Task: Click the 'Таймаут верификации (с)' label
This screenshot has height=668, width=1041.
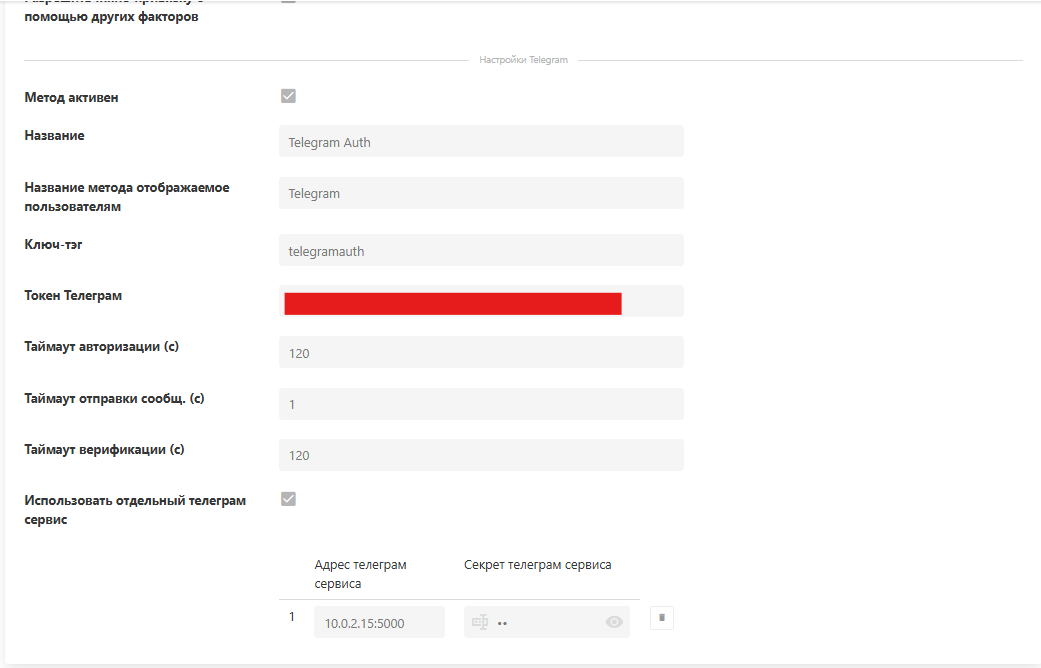Action: (104, 450)
